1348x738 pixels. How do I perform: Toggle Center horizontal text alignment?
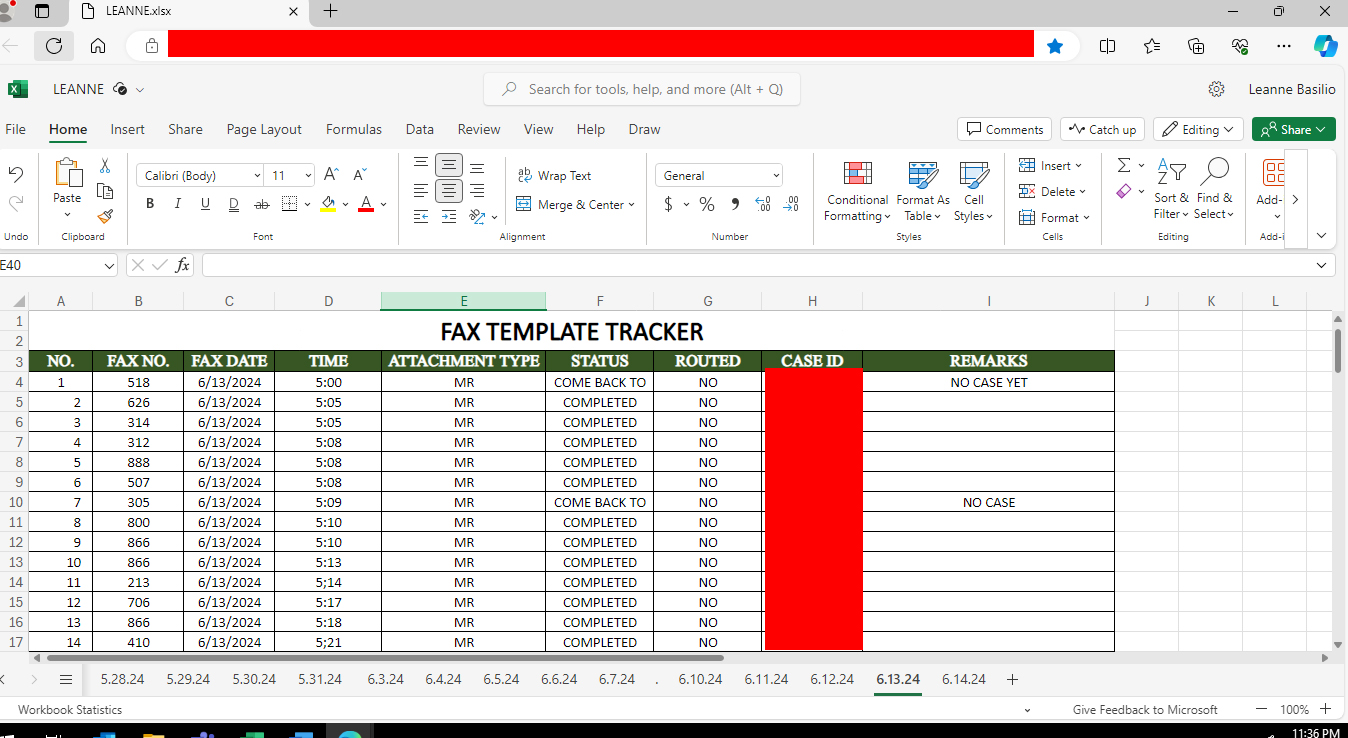449,190
